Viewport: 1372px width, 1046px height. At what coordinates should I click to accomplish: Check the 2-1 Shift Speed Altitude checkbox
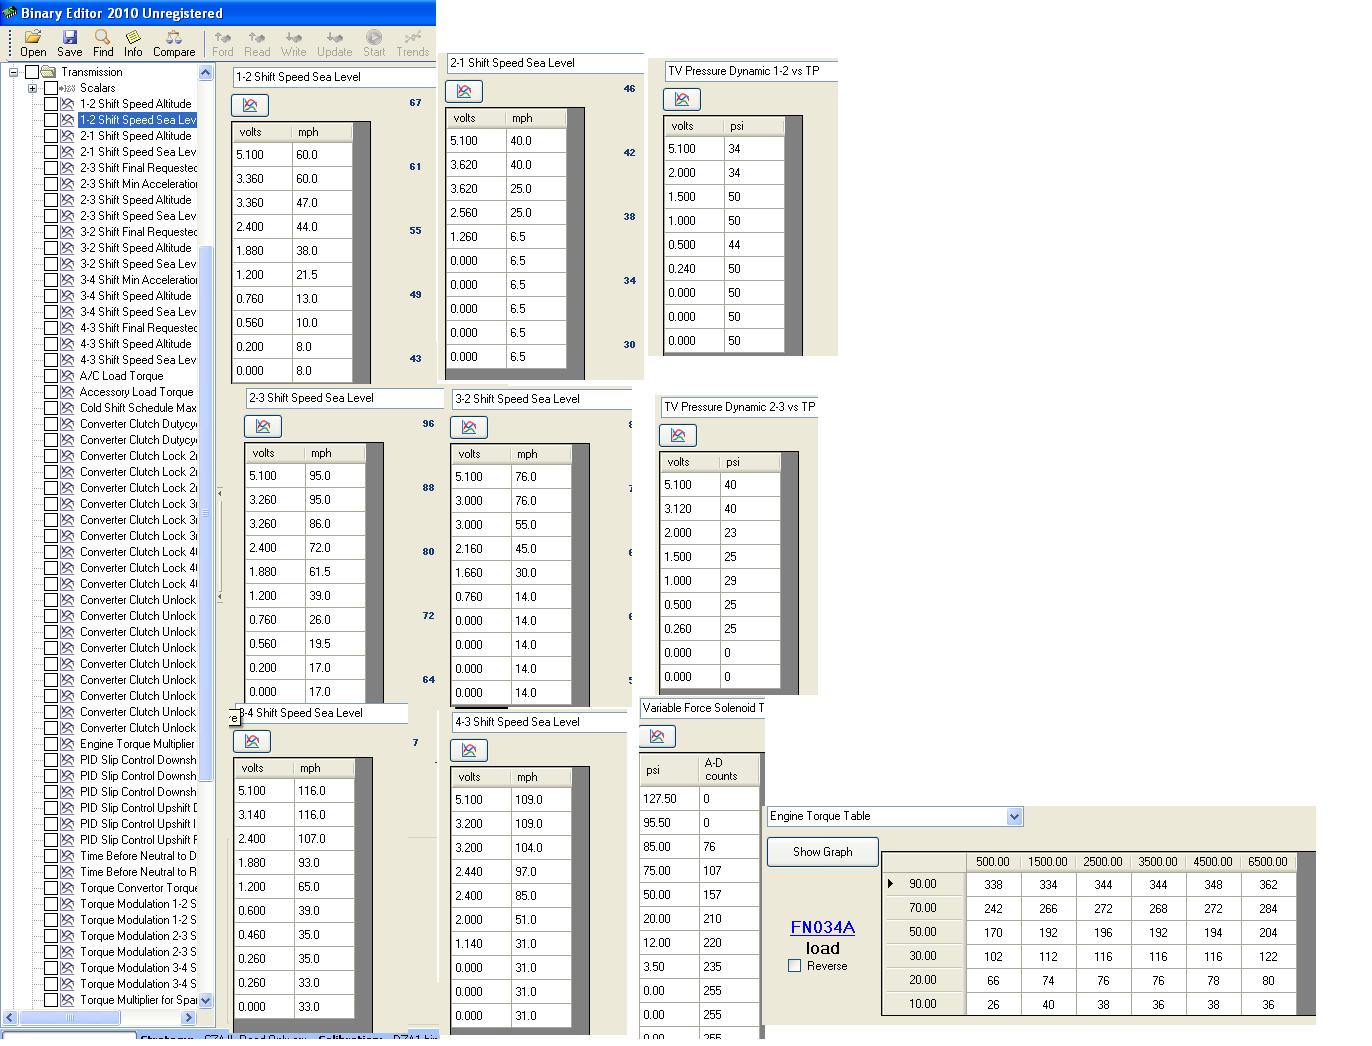click(x=51, y=136)
